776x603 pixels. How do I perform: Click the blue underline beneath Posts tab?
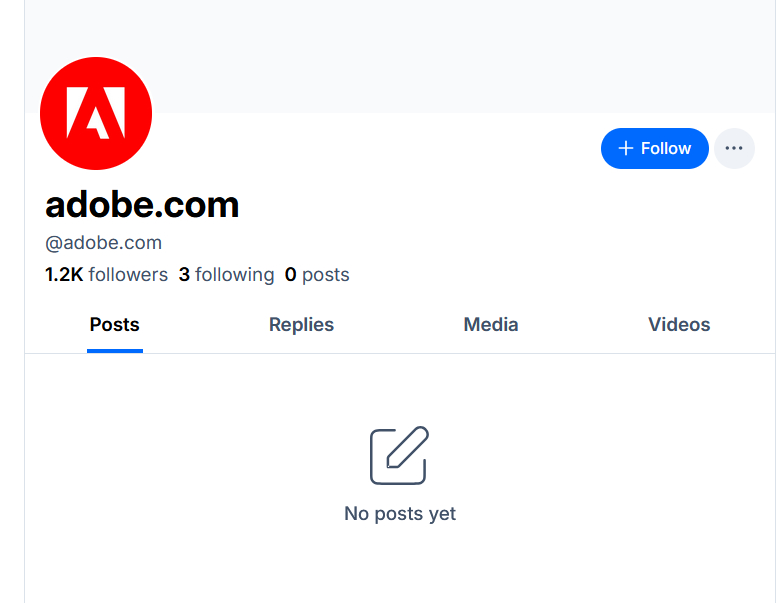(x=115, y=351)
